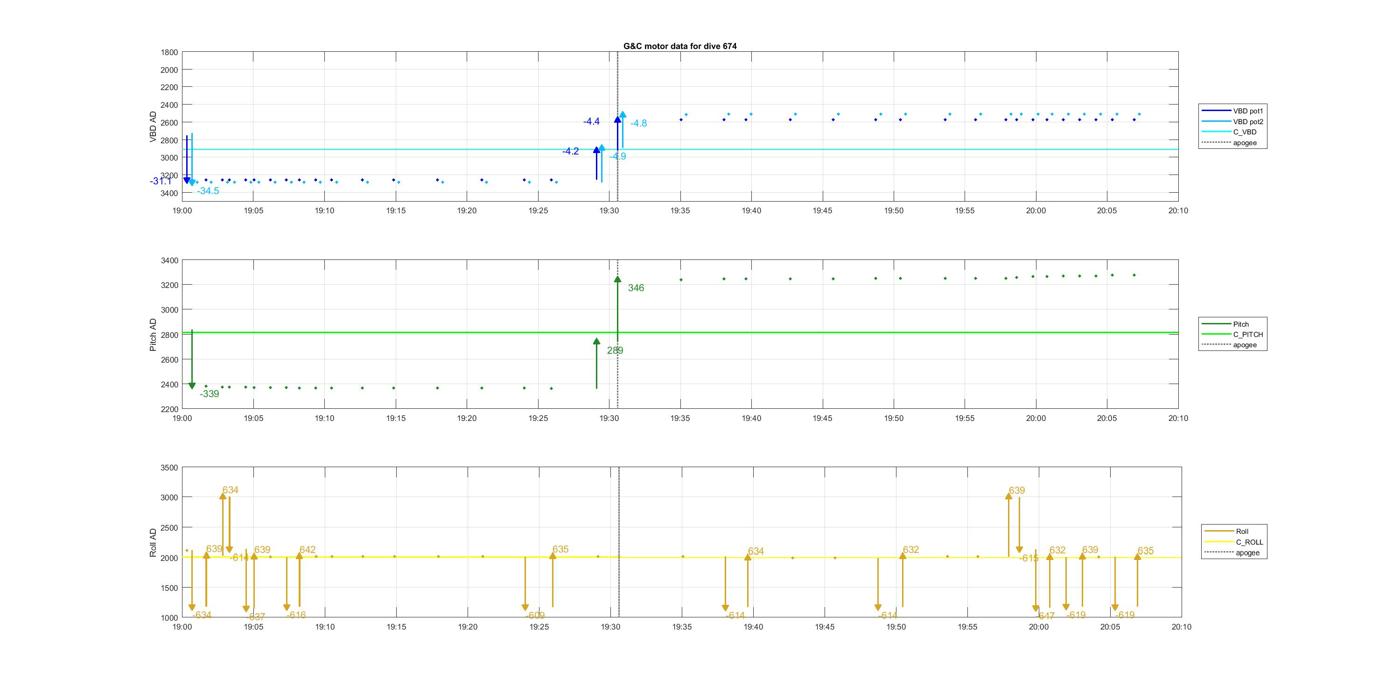Image resolution: width=1400 pixels, height=693 pixels.
Task: Click the green pitch arrow labeled 346
Action: [x=618, y=310]
